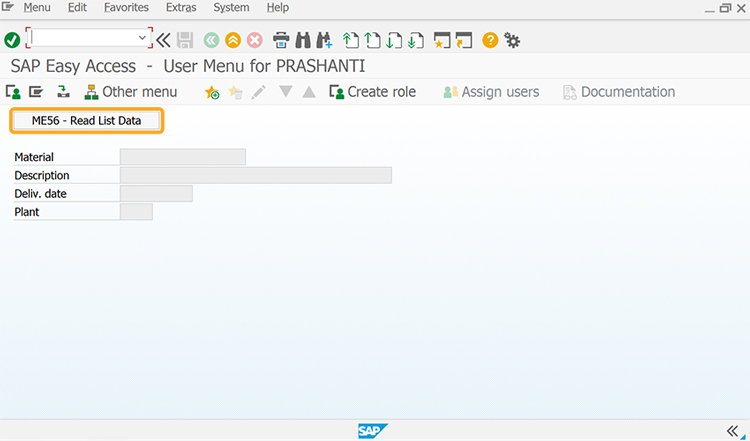Move favorite down with triangle icon
Viewport: 750px width, 441px height.
(286, 92)
